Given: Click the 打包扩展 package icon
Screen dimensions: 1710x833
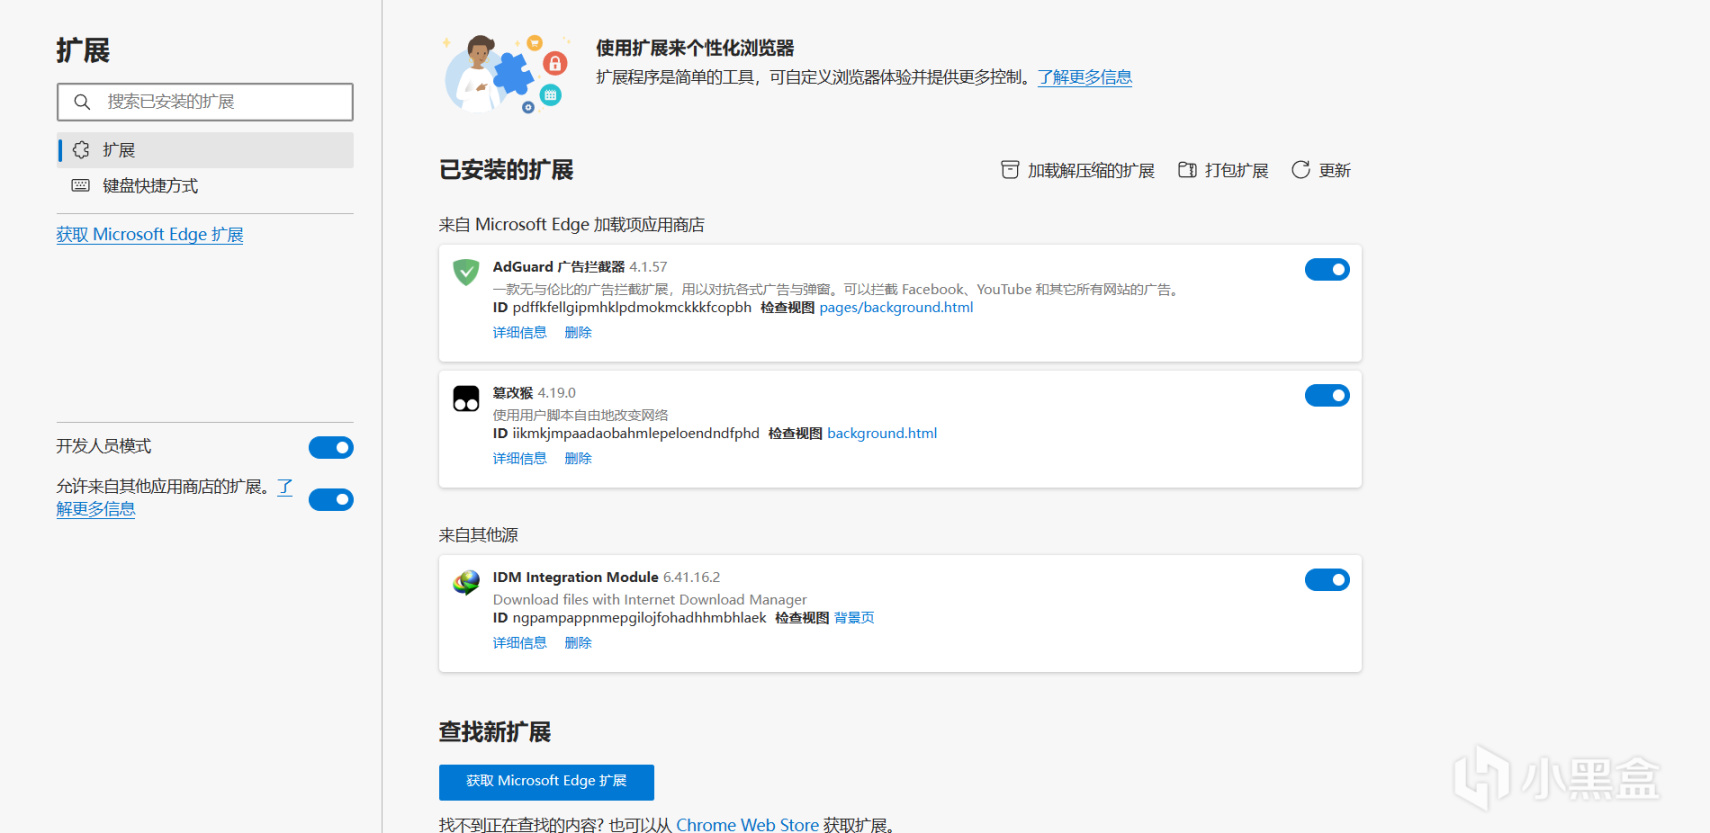Looking at the screenshot, I should 1187,170.
